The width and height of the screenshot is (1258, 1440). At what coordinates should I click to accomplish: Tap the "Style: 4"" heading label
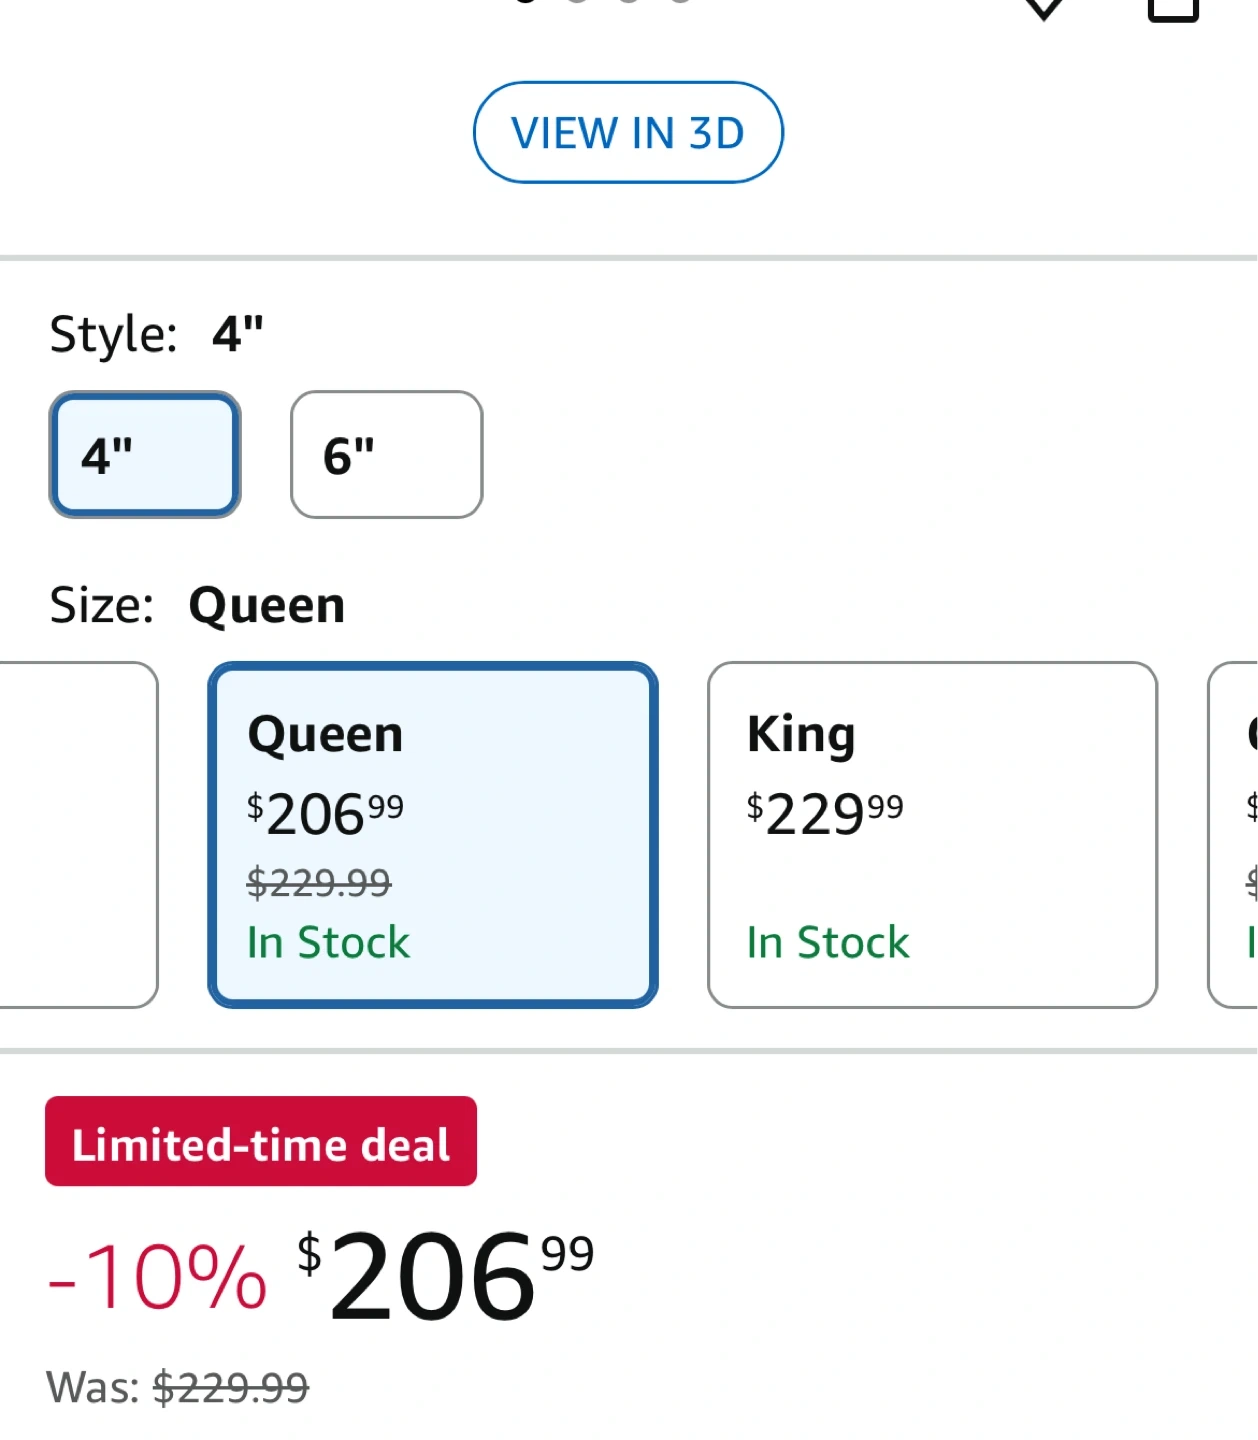[157, 334]
